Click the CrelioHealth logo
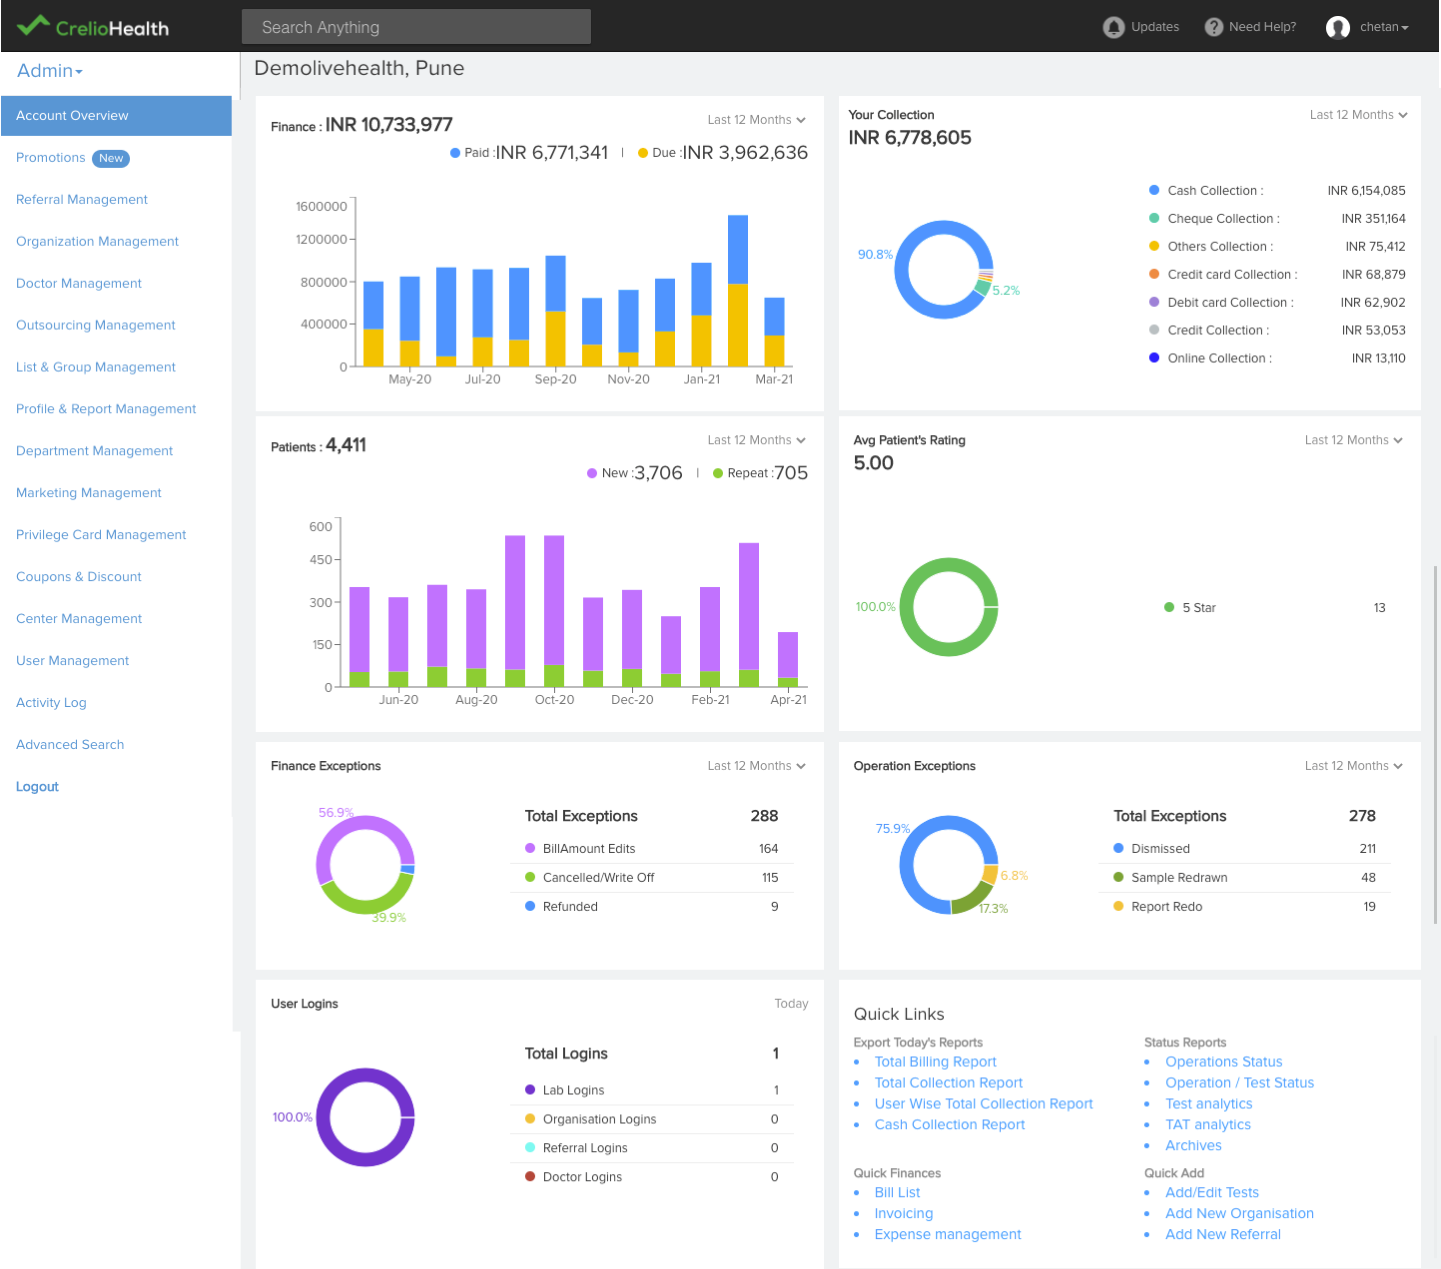Screen dimensions: 1441x1269 [93, 27]
